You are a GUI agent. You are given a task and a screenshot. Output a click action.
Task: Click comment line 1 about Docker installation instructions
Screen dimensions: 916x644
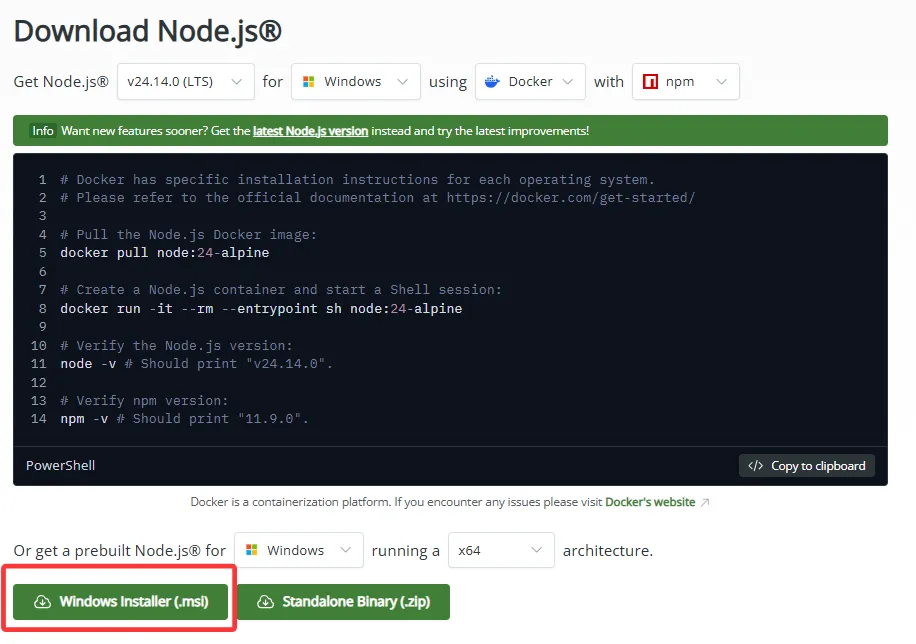pos(358,179)
